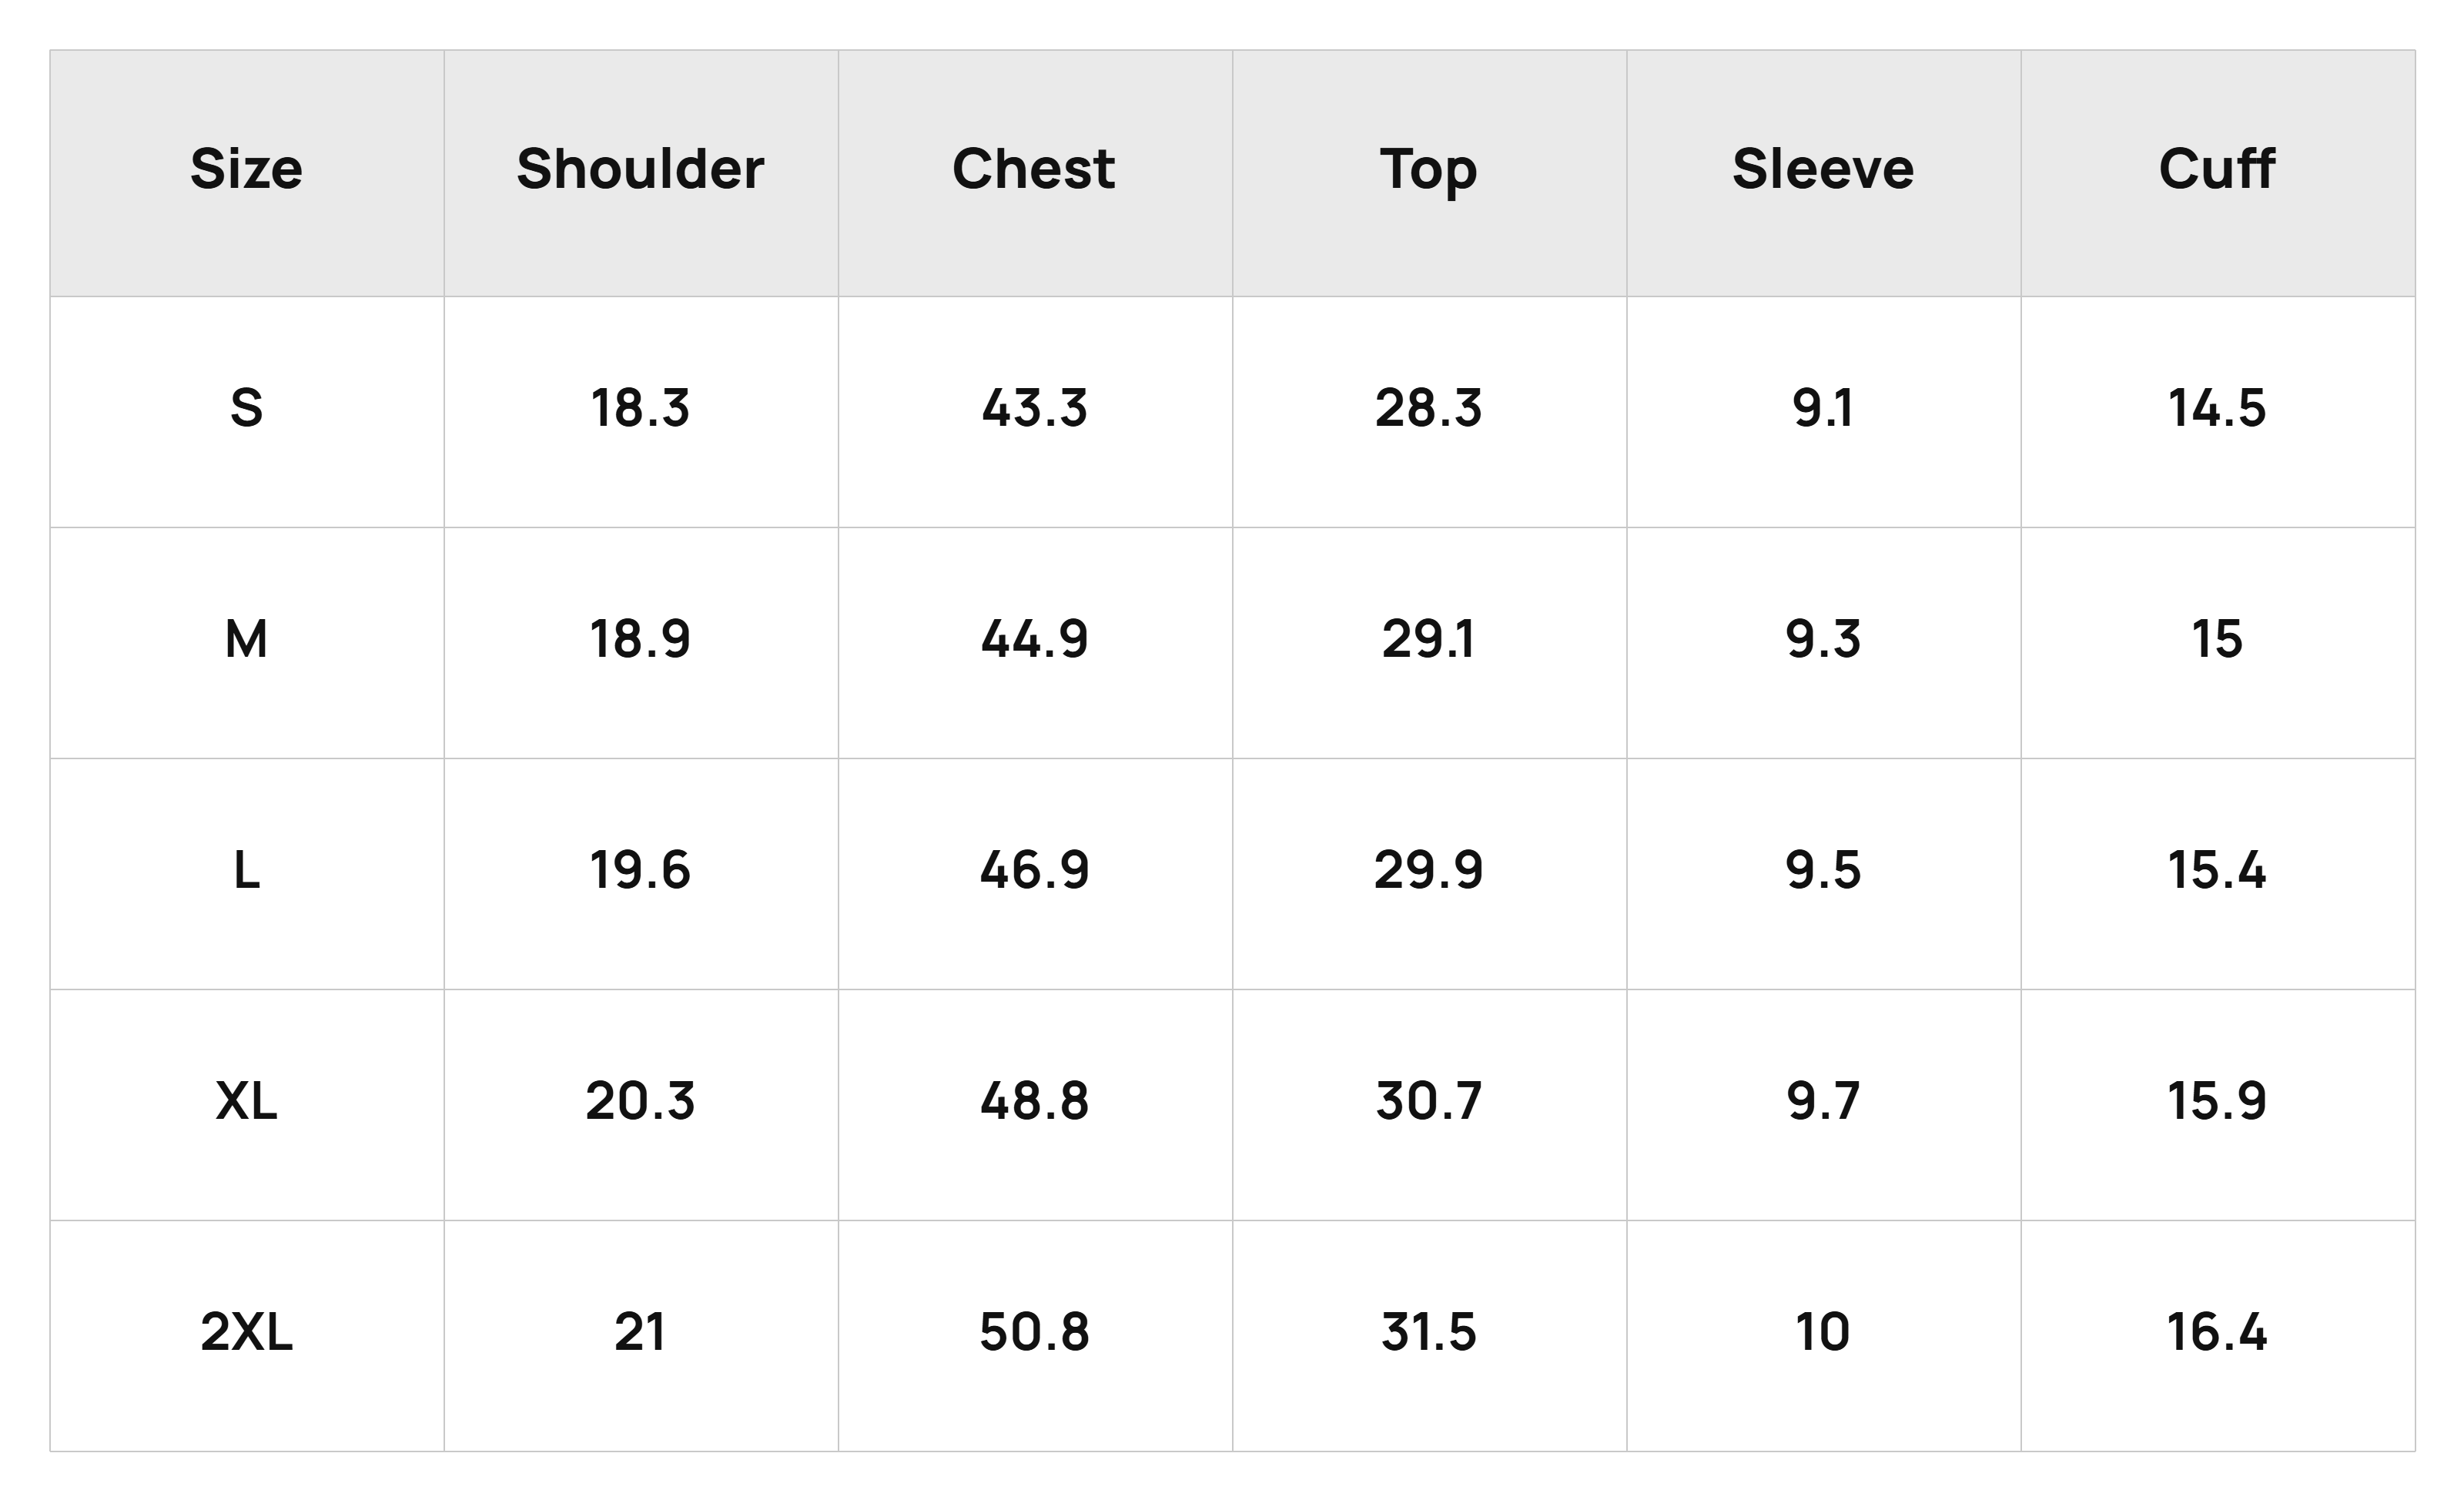This screenshot has width=2464, height=1500.
Task: Select shoulder value 21
Action: click(640, 1332)
